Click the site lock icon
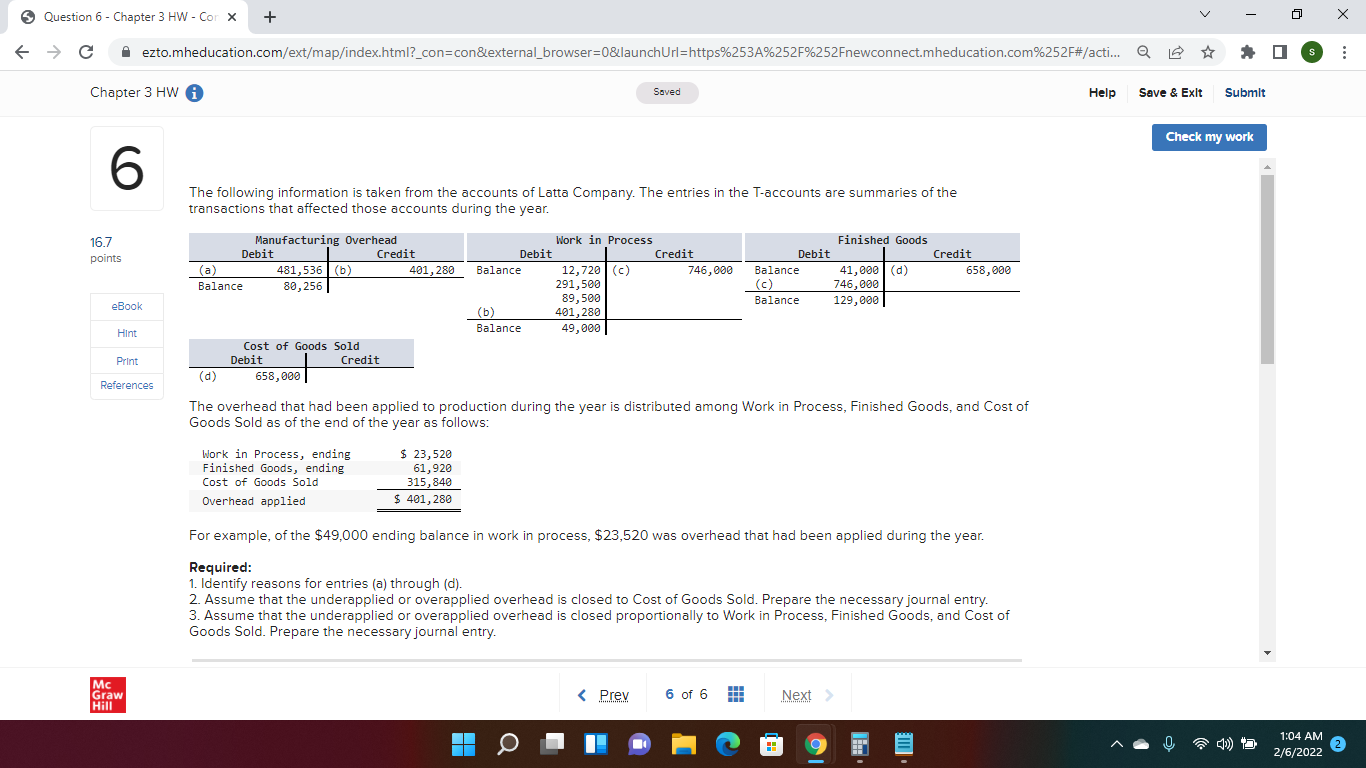This screenshot has width=1366, height=768. point(124,51)
